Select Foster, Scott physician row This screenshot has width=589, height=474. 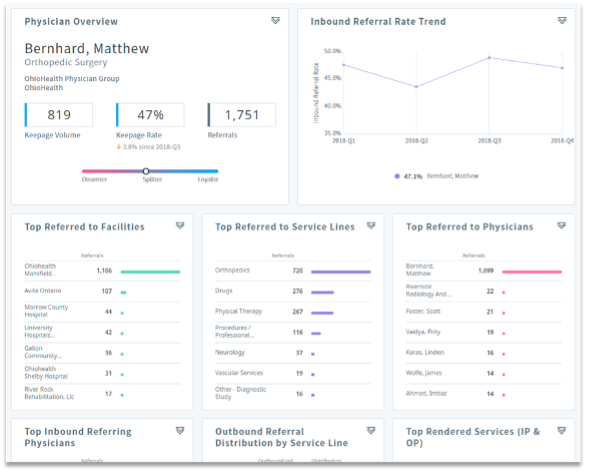click(x=484, y=312)
